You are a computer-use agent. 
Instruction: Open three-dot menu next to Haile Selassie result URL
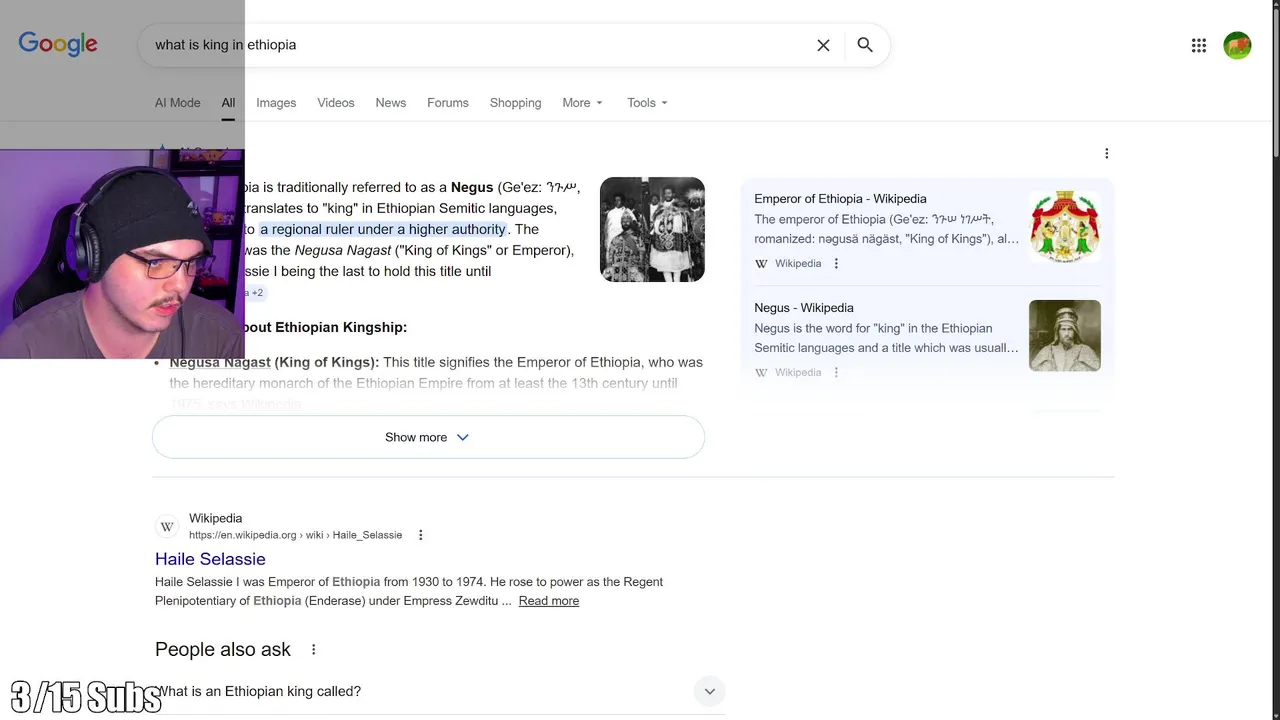(x=420, y=535)
